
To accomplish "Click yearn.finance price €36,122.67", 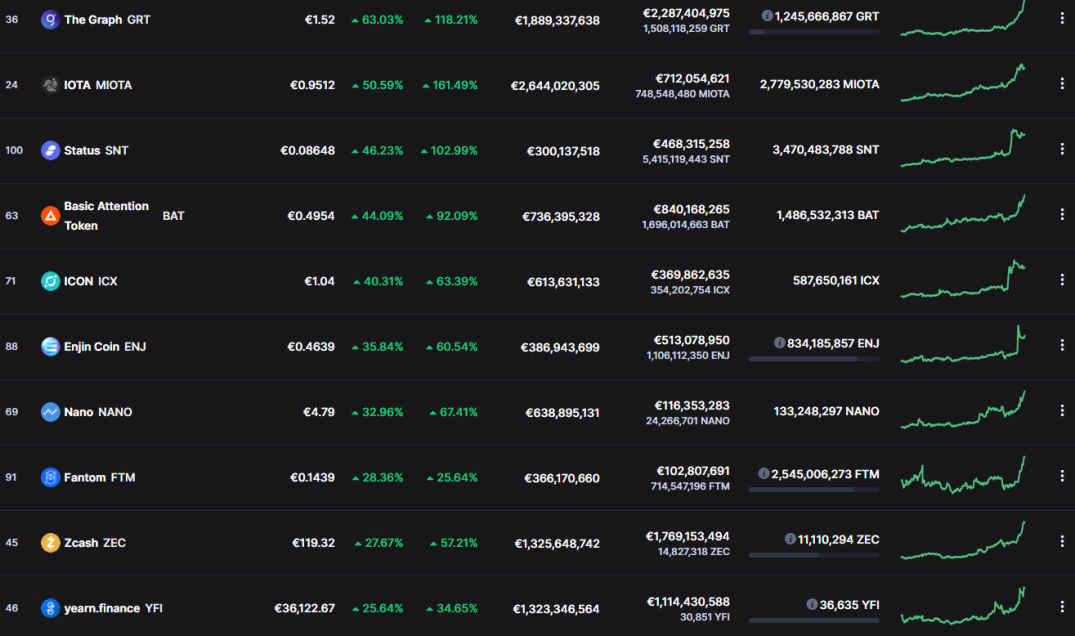I will [x=304, y=608].
